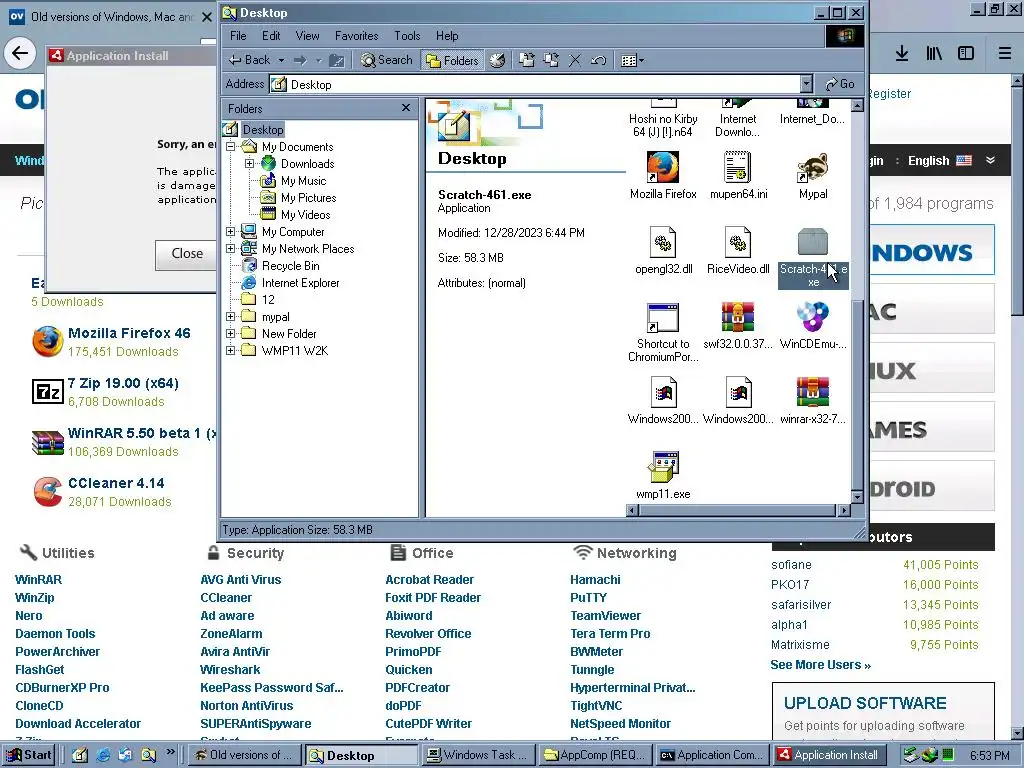Image resolution: width=1024 pixels, height=768 pixels.
Task: Open the English language dropdown
Action: (951, 161)
